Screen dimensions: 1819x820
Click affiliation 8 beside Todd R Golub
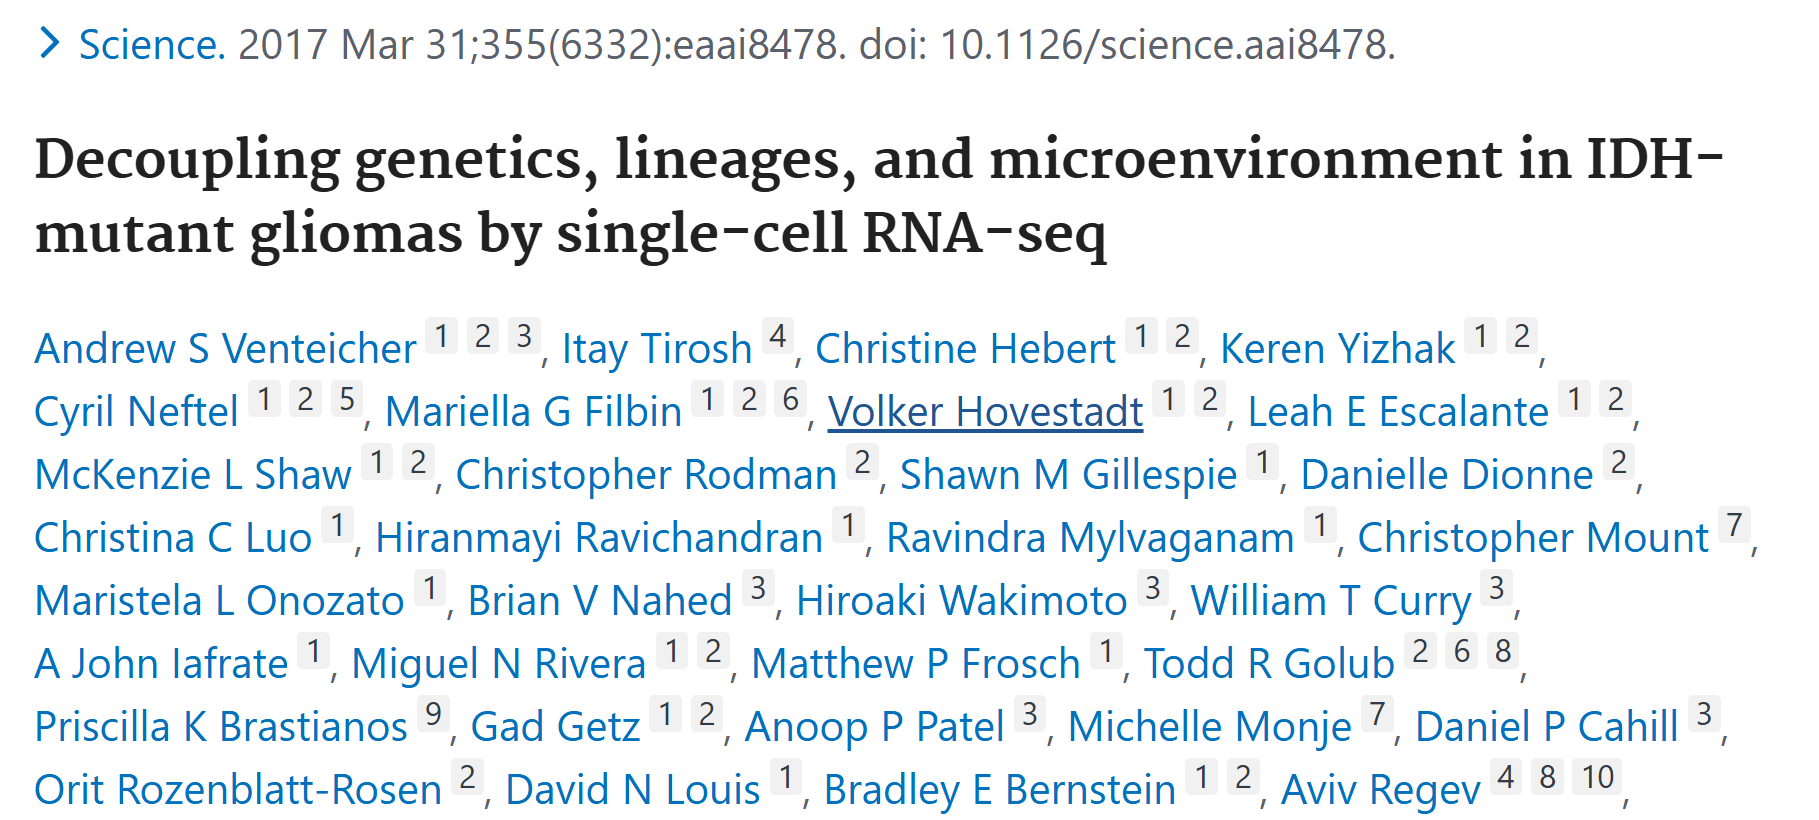(x=1502, y=651)
